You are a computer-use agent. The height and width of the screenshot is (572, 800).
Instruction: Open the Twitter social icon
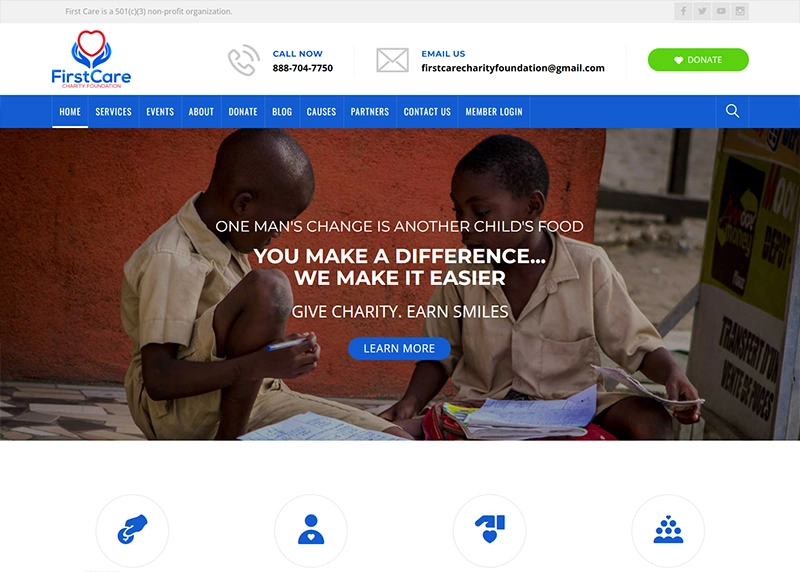[702, 11]
